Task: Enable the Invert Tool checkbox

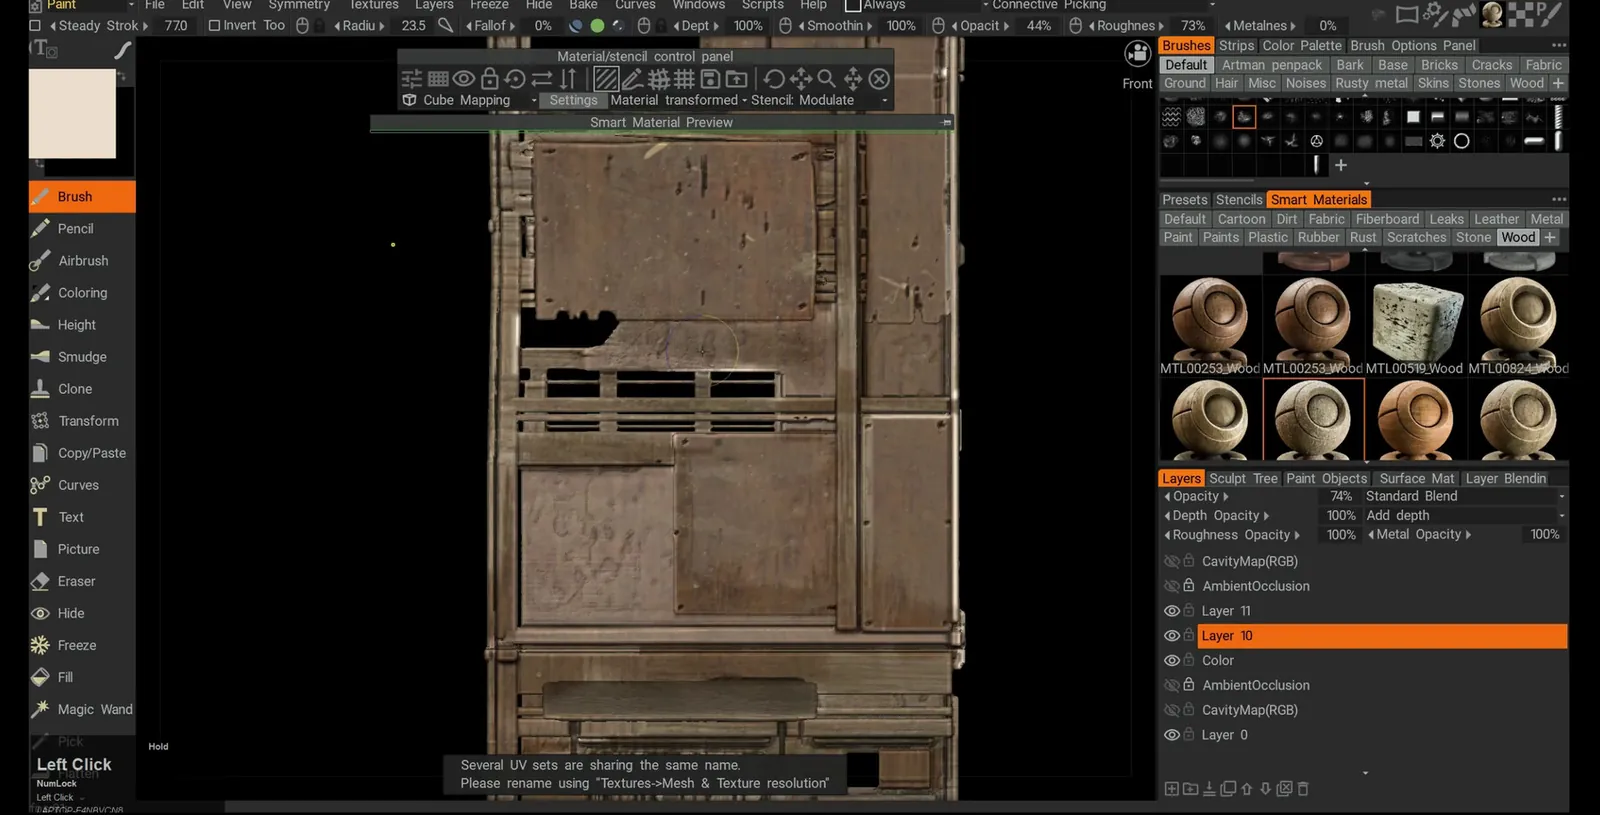Action: point(214,26)
